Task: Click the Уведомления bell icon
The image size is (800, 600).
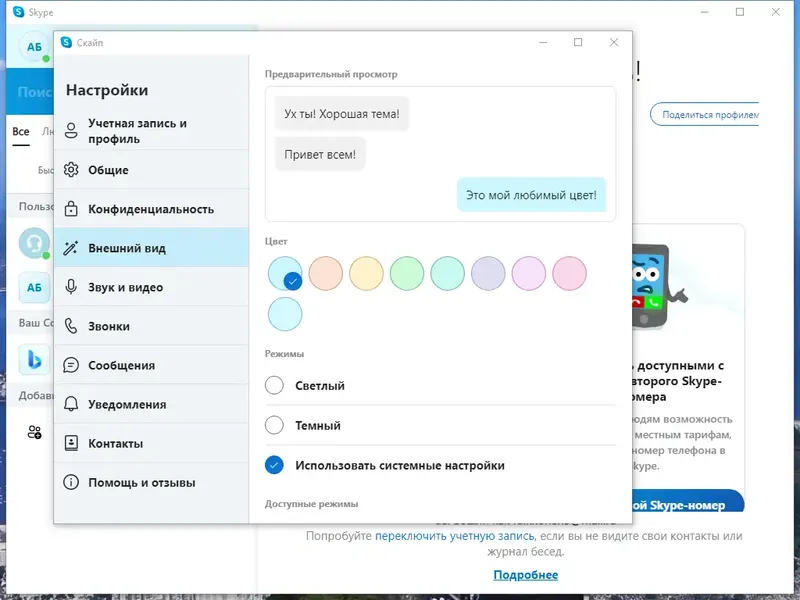Action: (70, 403)
